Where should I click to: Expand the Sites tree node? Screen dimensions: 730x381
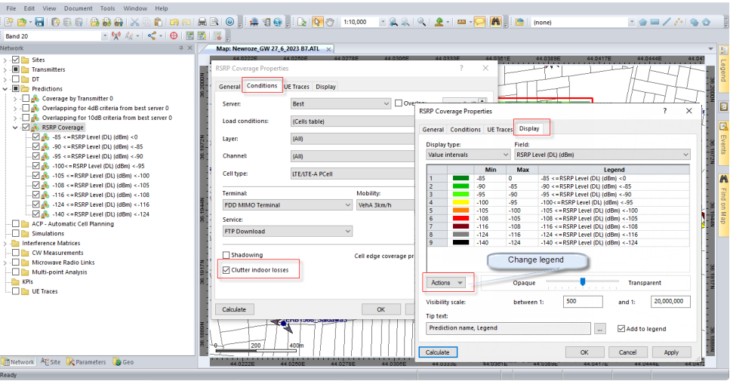coord(6,60)
